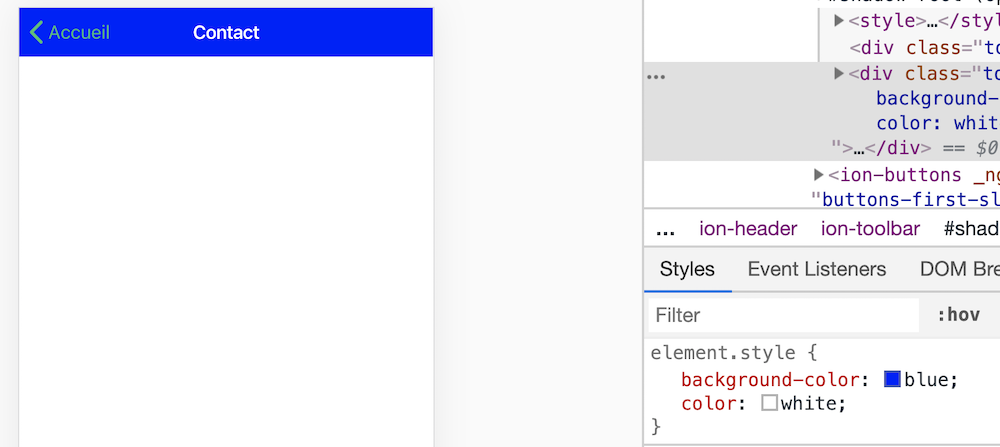Click the ellipsis beside selected DOM row

pyautogui.click(x=656, y=75)
